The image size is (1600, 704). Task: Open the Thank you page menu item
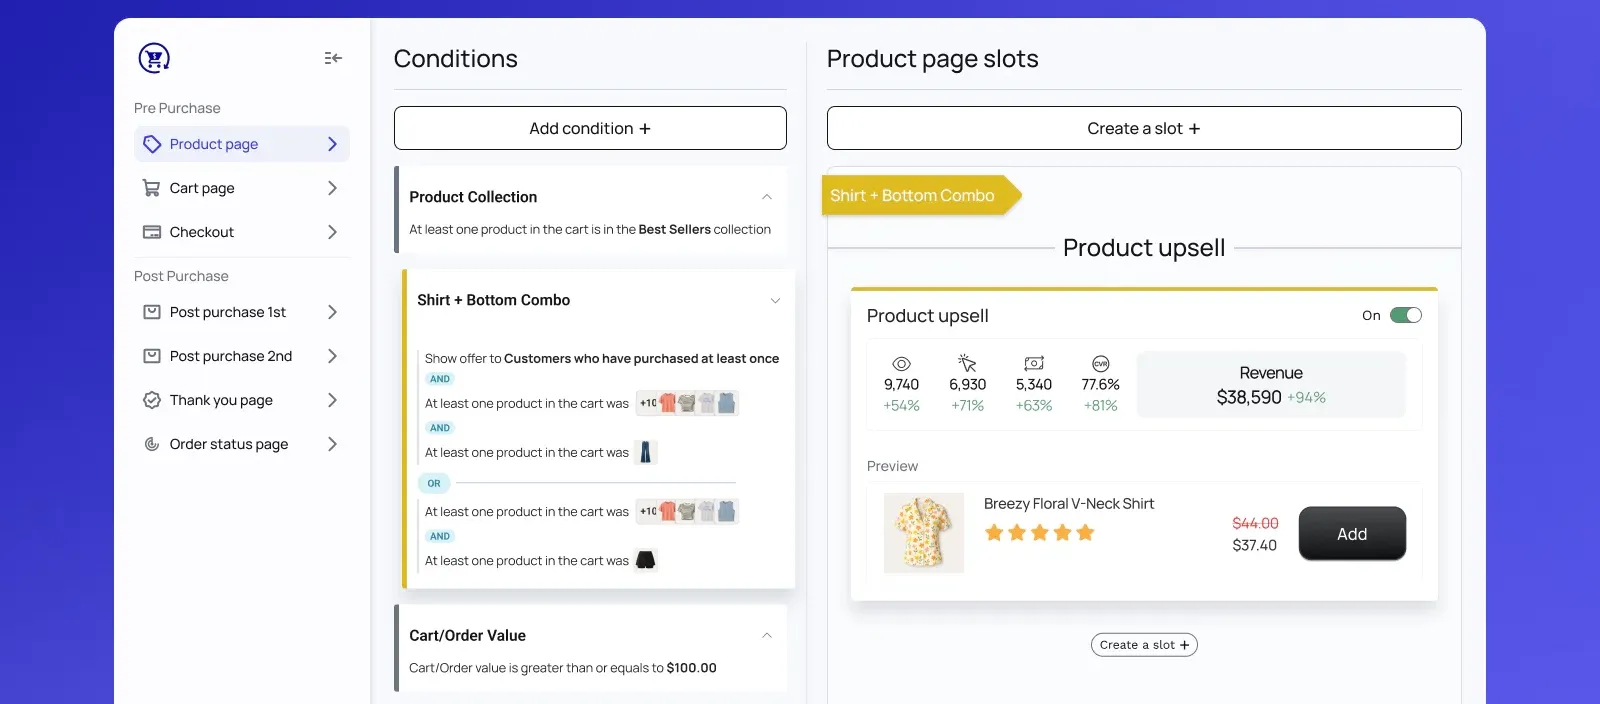242,400
